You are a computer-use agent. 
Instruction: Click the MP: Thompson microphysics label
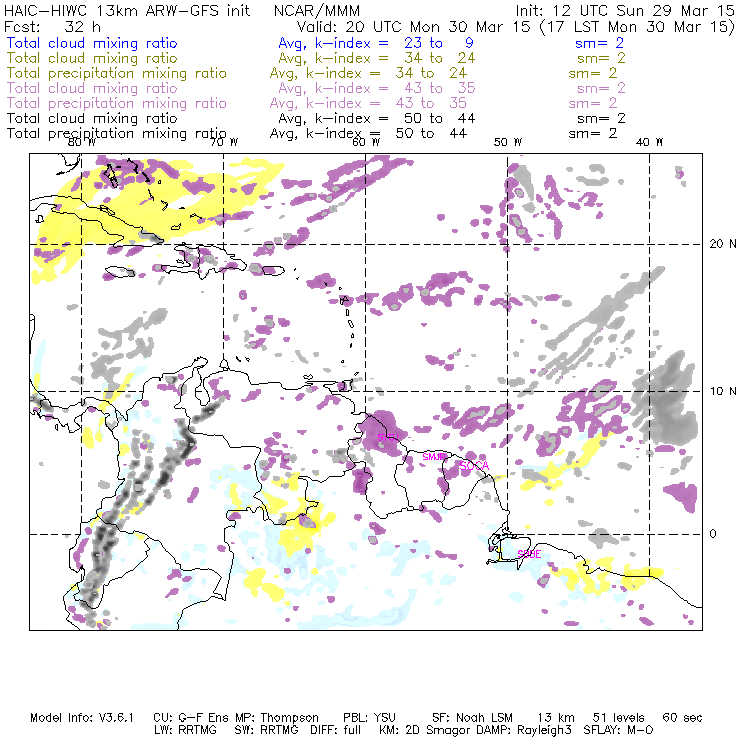pyautogui.click(x=277, y=718)
